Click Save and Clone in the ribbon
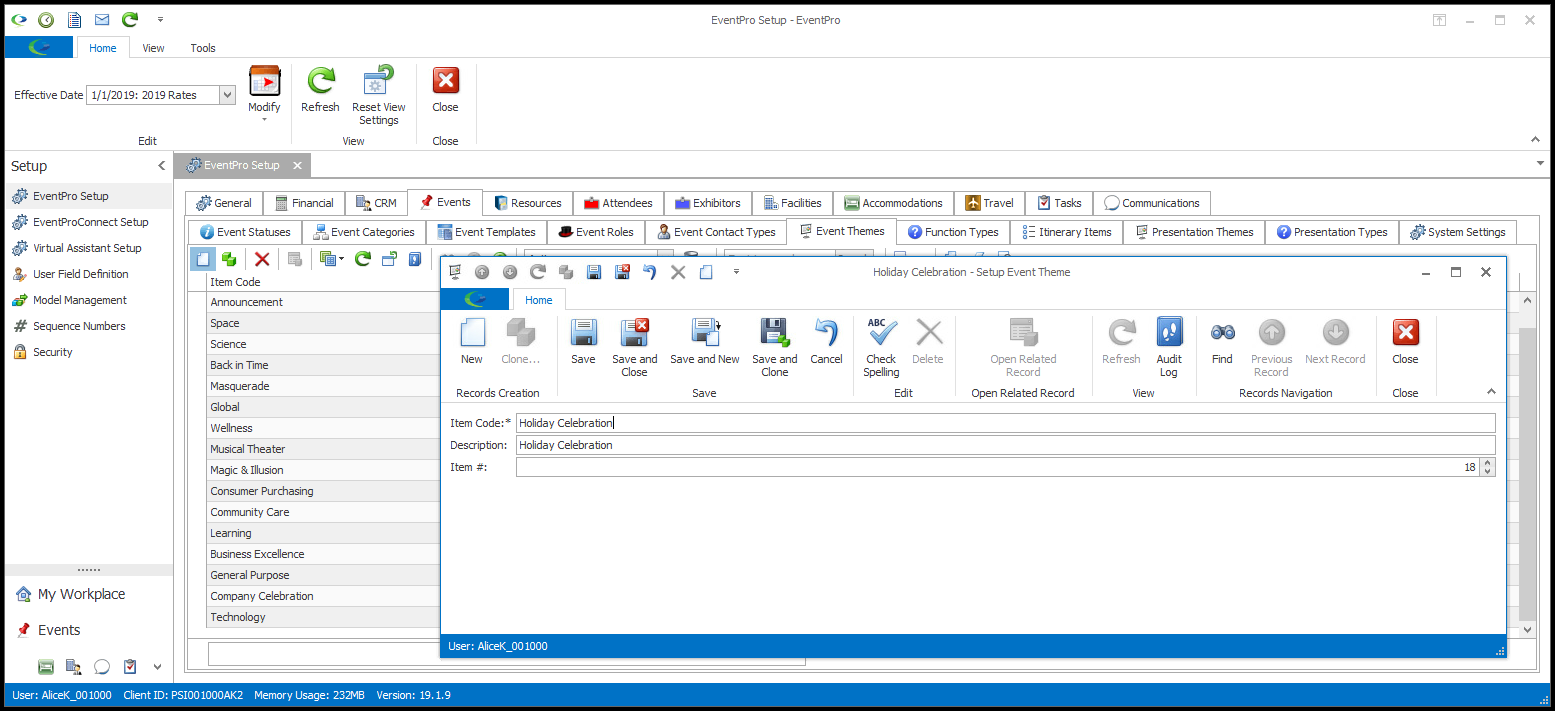 coord(775,348)
